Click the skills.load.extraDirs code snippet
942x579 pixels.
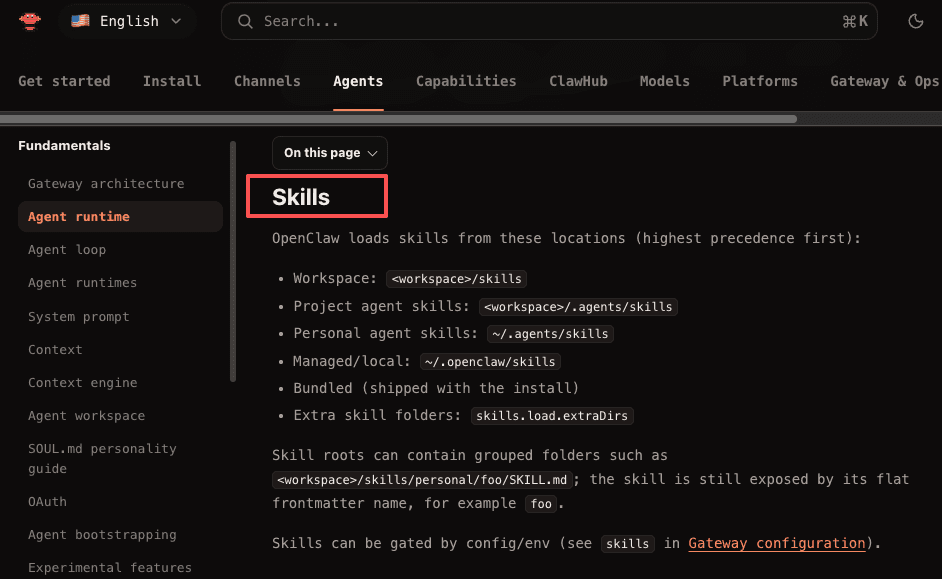[552, 416]
